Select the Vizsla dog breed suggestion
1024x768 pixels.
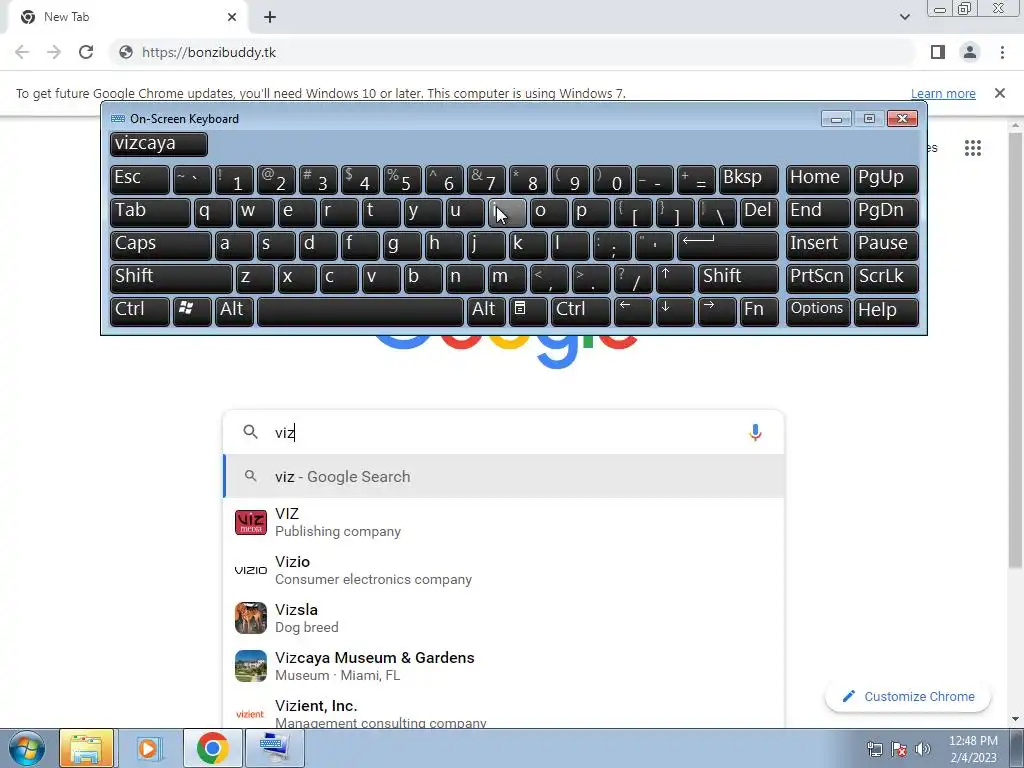[x=504, y=618]
